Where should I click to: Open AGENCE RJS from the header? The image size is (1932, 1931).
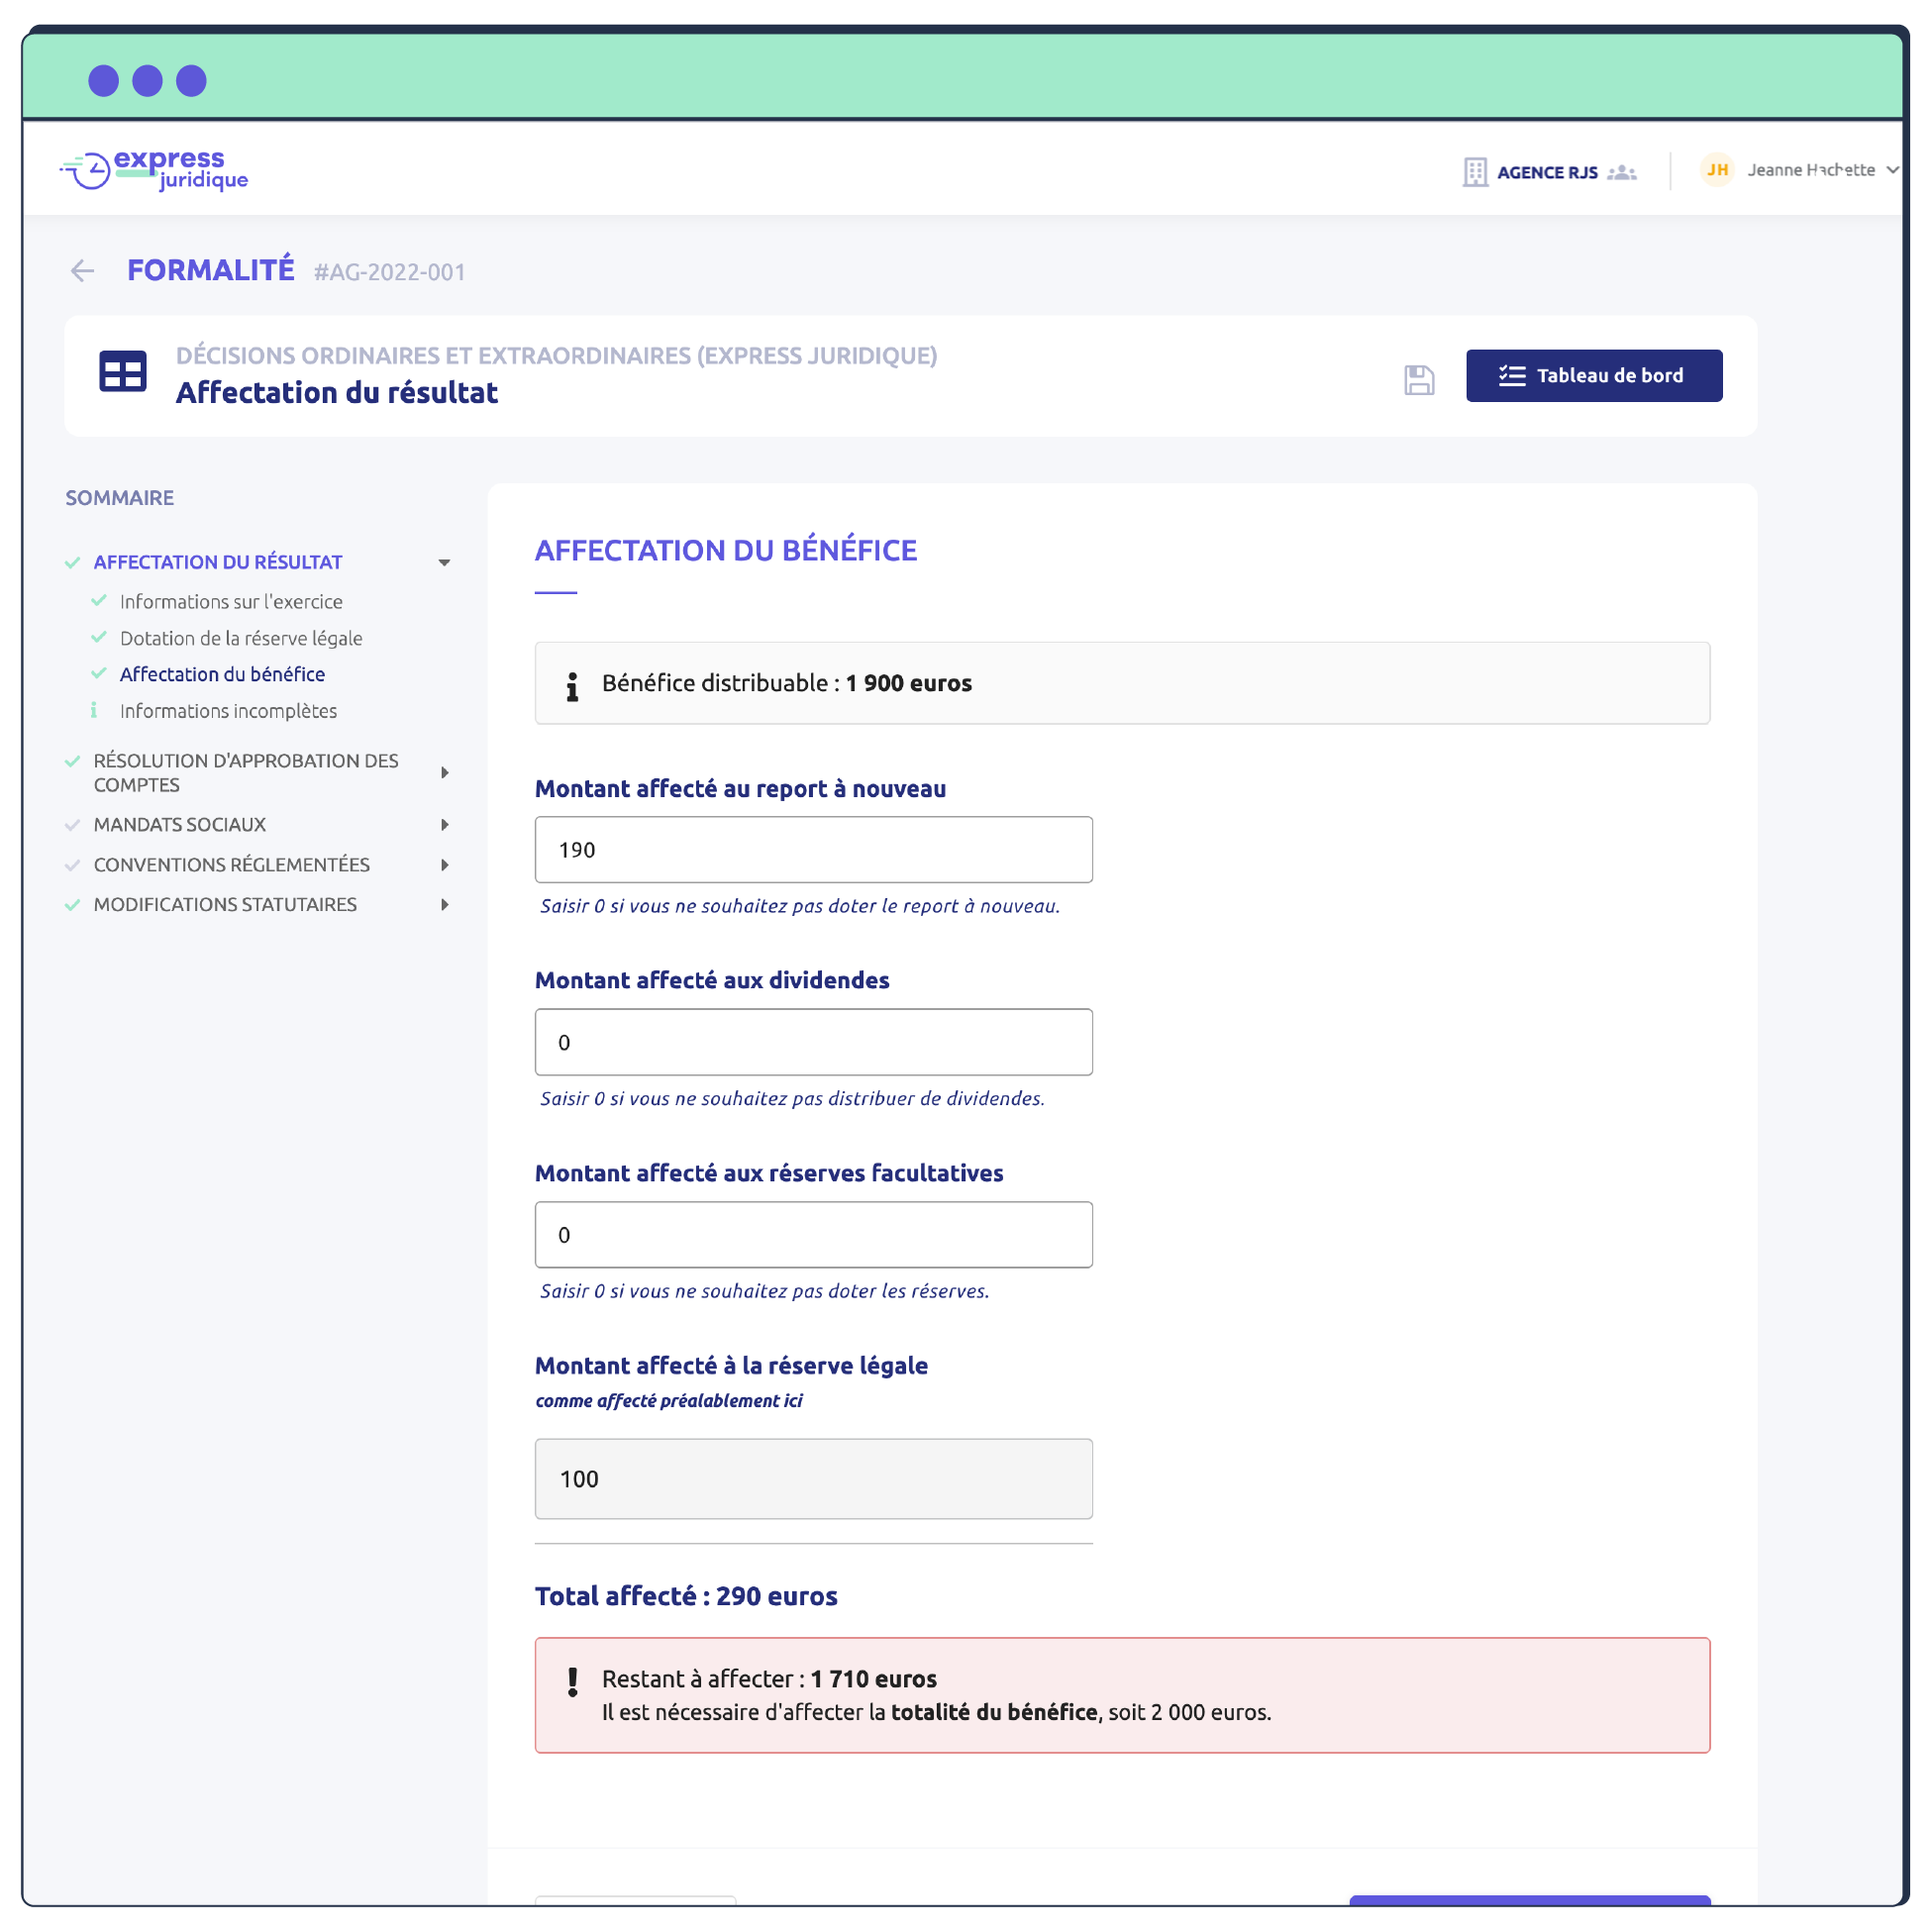pos(1548,171)
